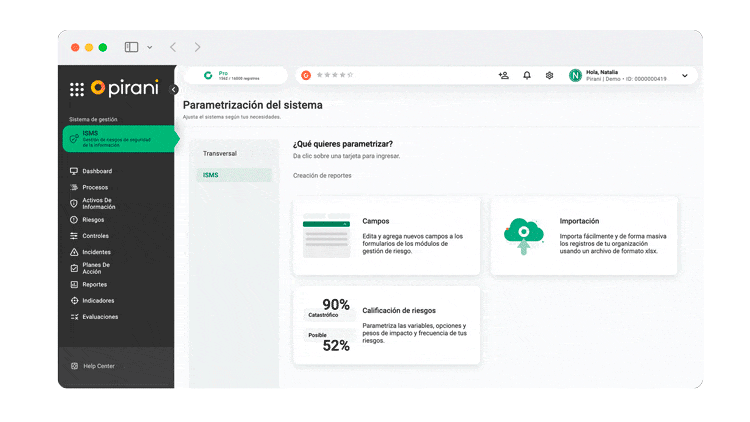The image size is (750, 422).
Task: Open the settings gear icon
Action: point(549,76)
